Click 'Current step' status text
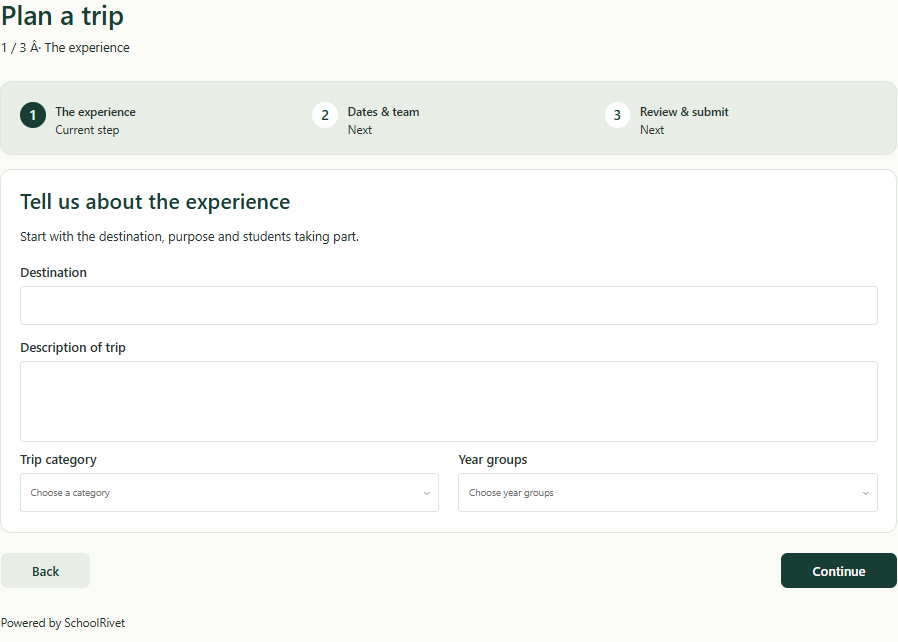Screen dimensions: 898x642 click(87, 130)
